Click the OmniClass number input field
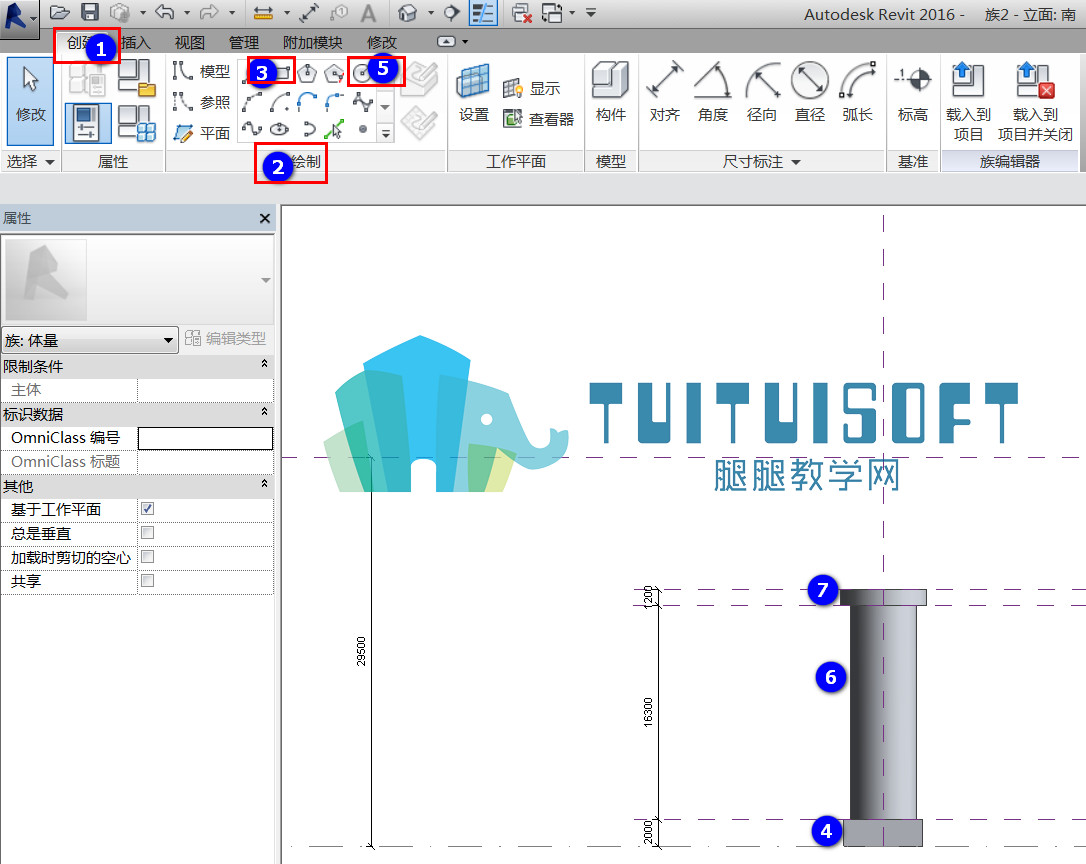 coord(205,438)
